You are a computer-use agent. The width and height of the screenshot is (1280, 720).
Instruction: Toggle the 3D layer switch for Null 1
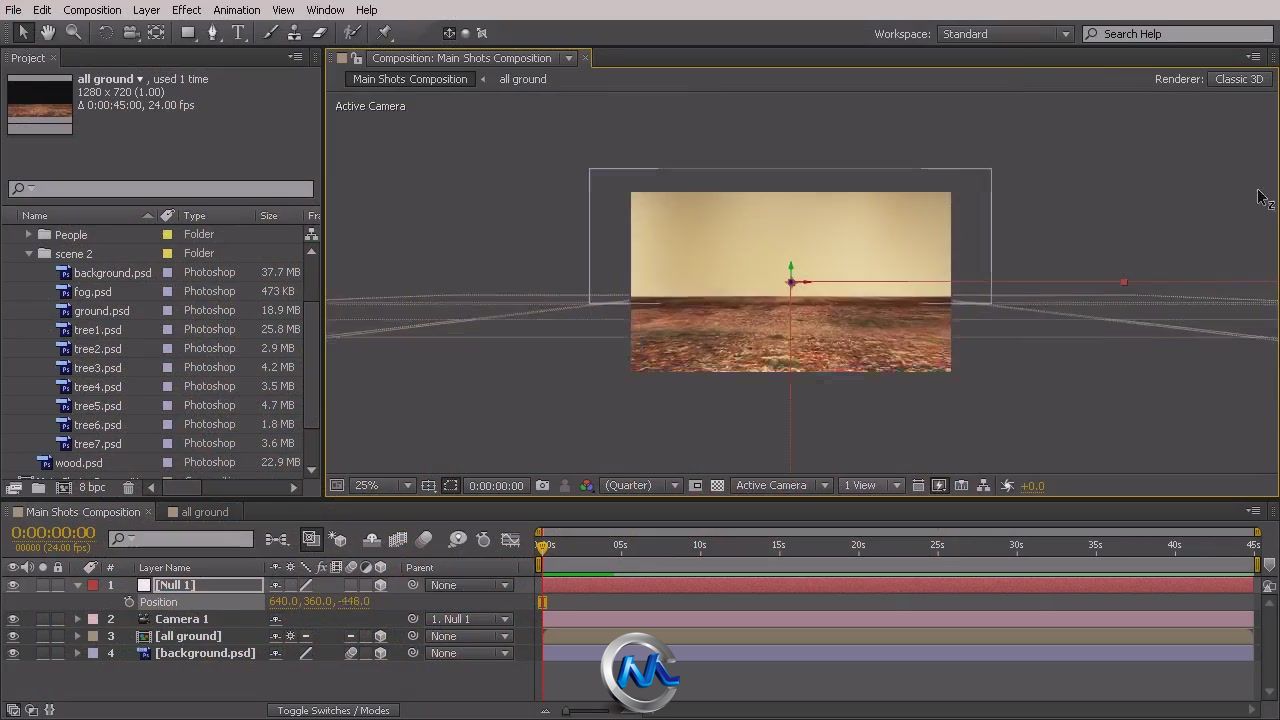tap(380, 585)
